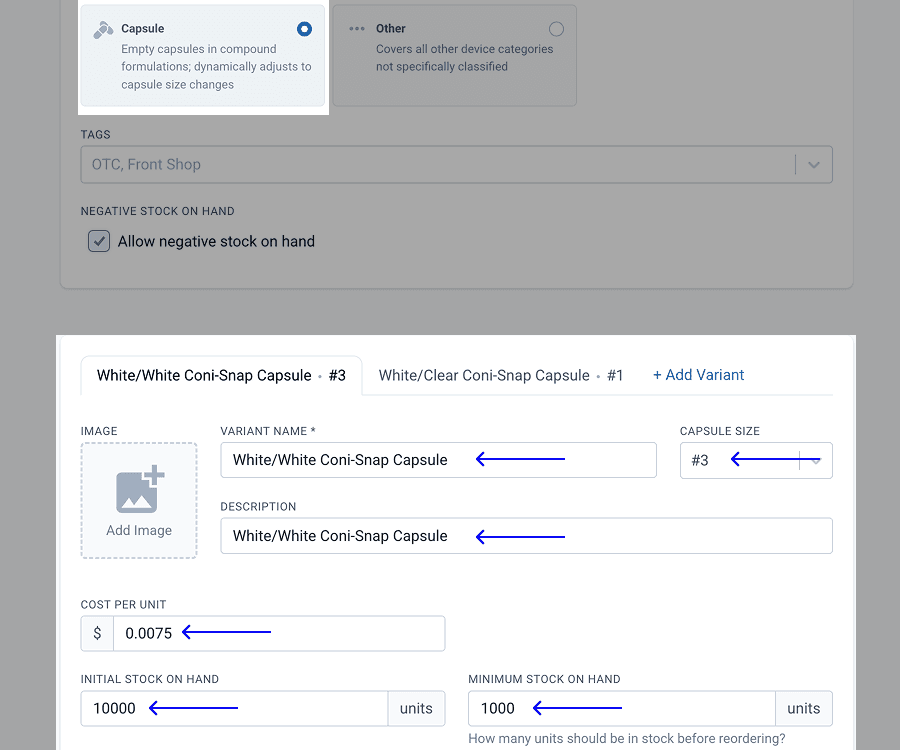Click the 'units' suffix of Initial Stock

point(416,709)
